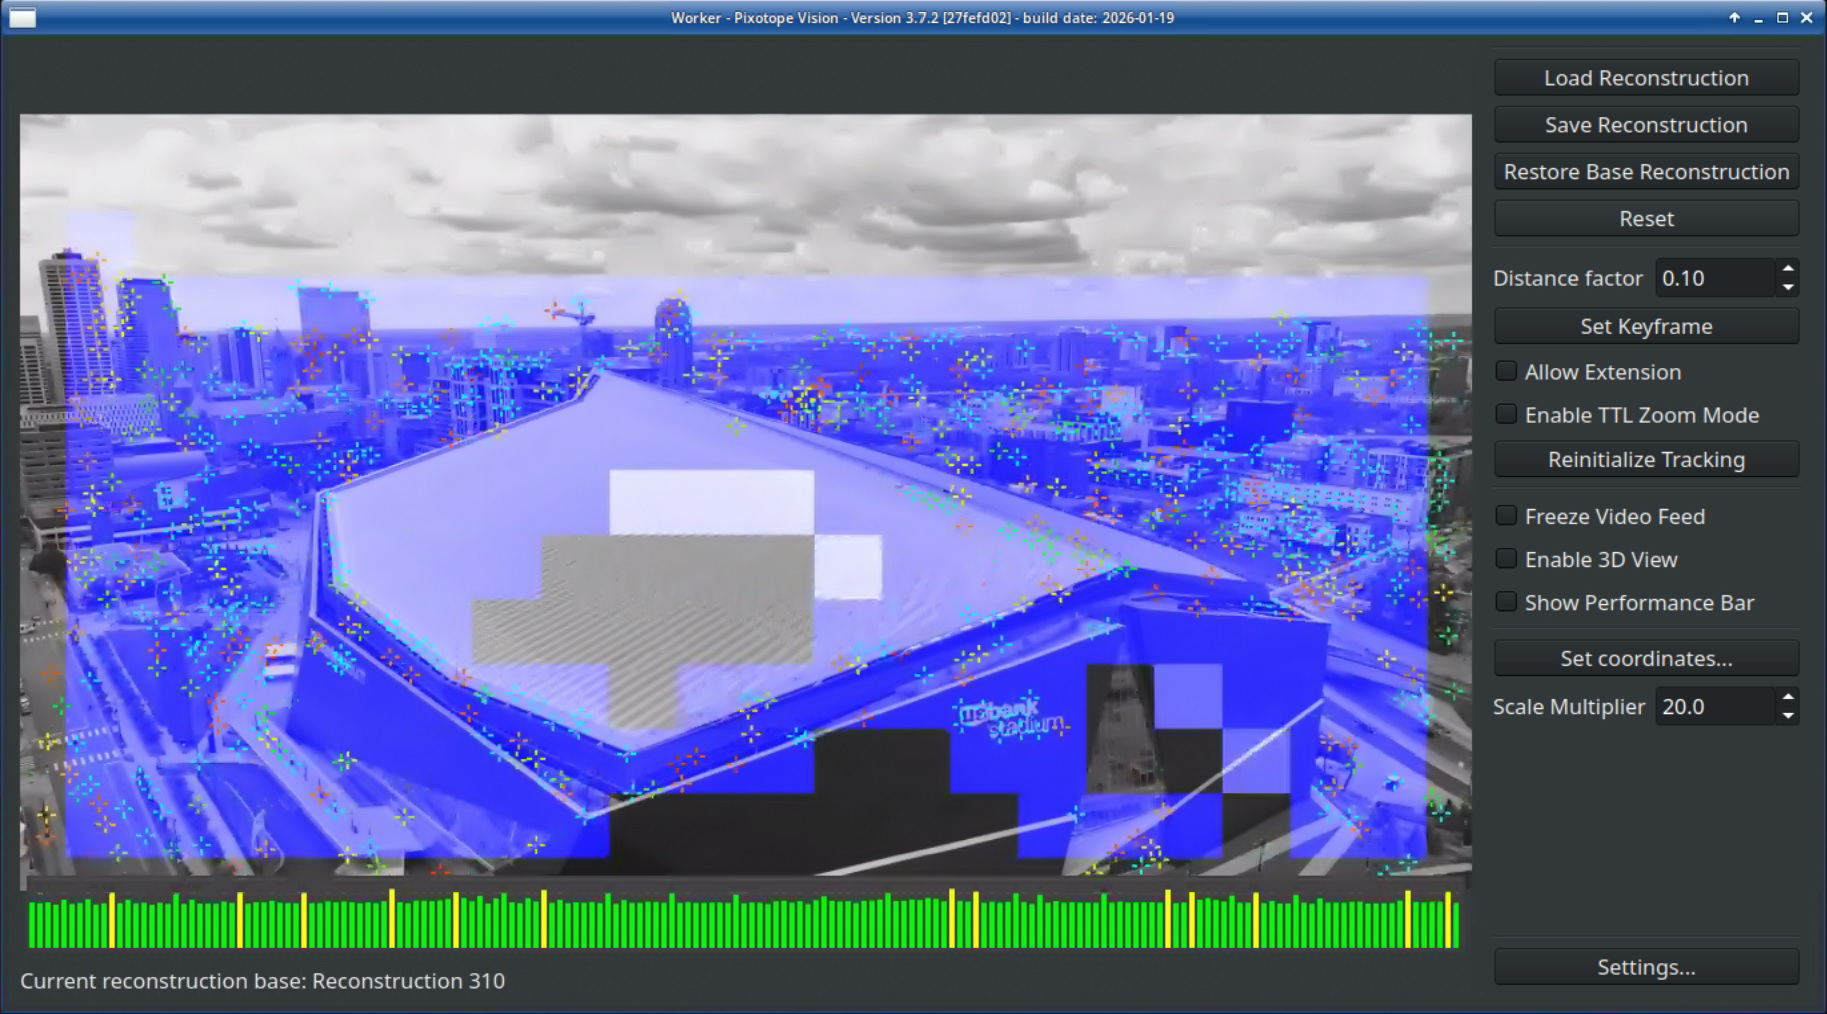The height and width of the screenshot is (1014, 1827).
Task: Click the window menu icon in title bar
Action: 22,18
